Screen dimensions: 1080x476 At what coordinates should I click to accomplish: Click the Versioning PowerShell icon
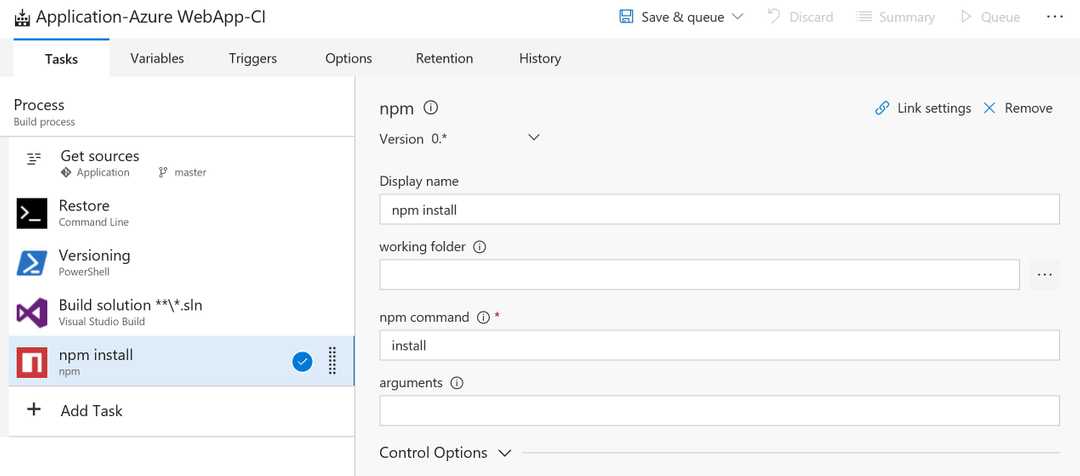tap(32, 263)
